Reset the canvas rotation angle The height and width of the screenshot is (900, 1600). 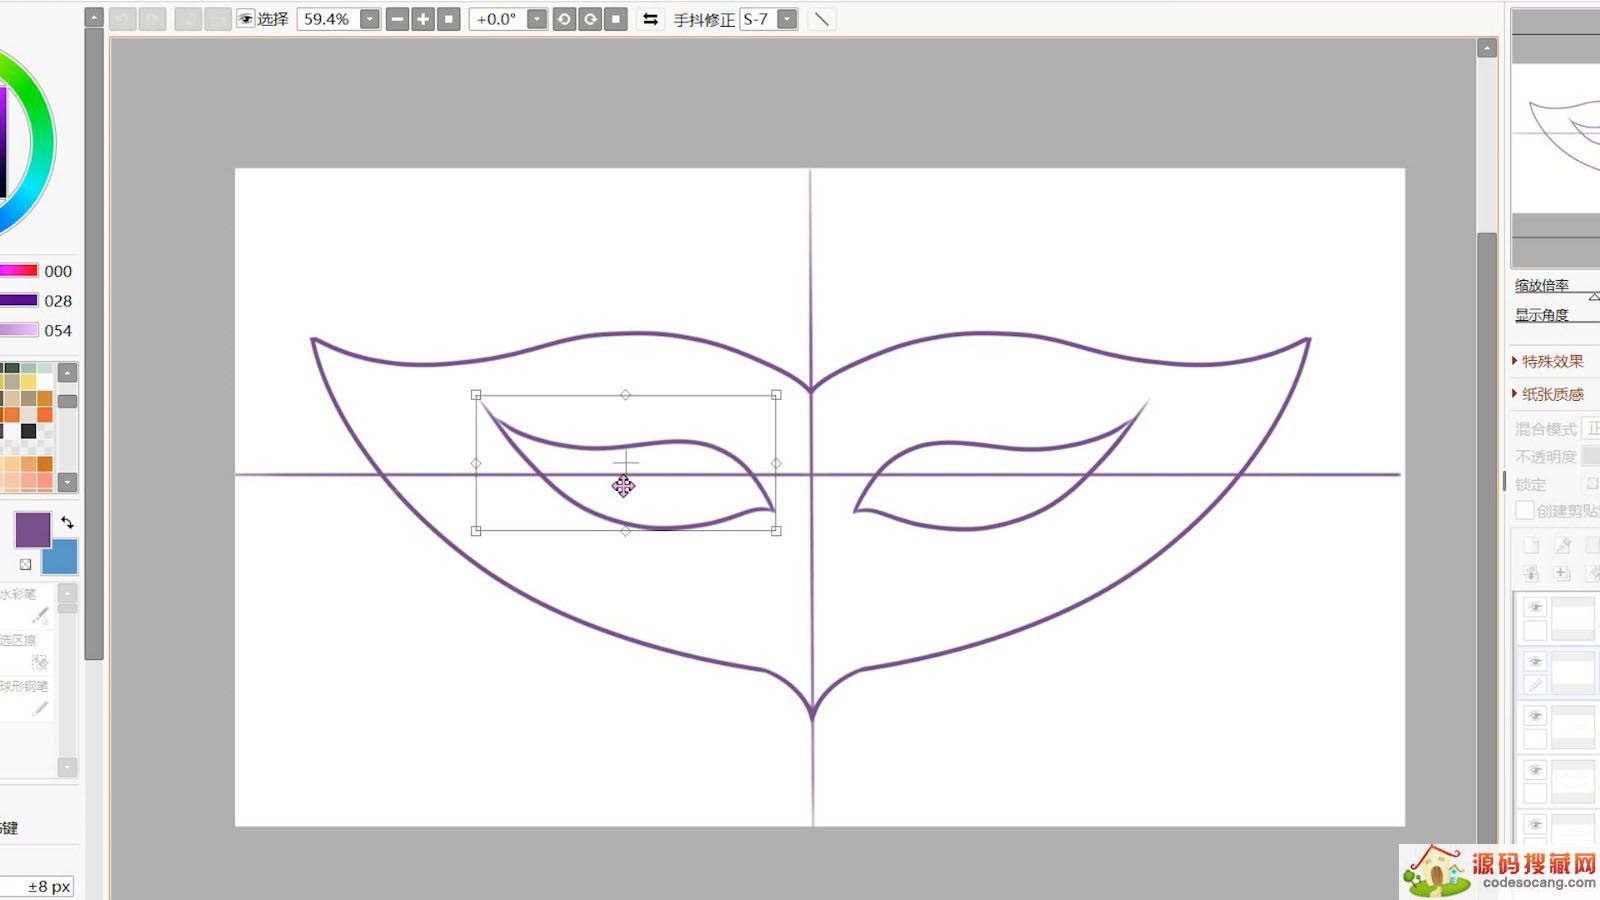tap(616, 19)
